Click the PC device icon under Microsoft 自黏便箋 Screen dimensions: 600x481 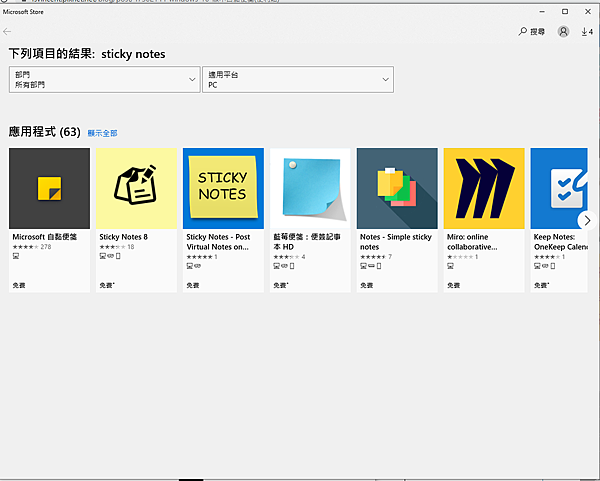(x=16, y=256)
